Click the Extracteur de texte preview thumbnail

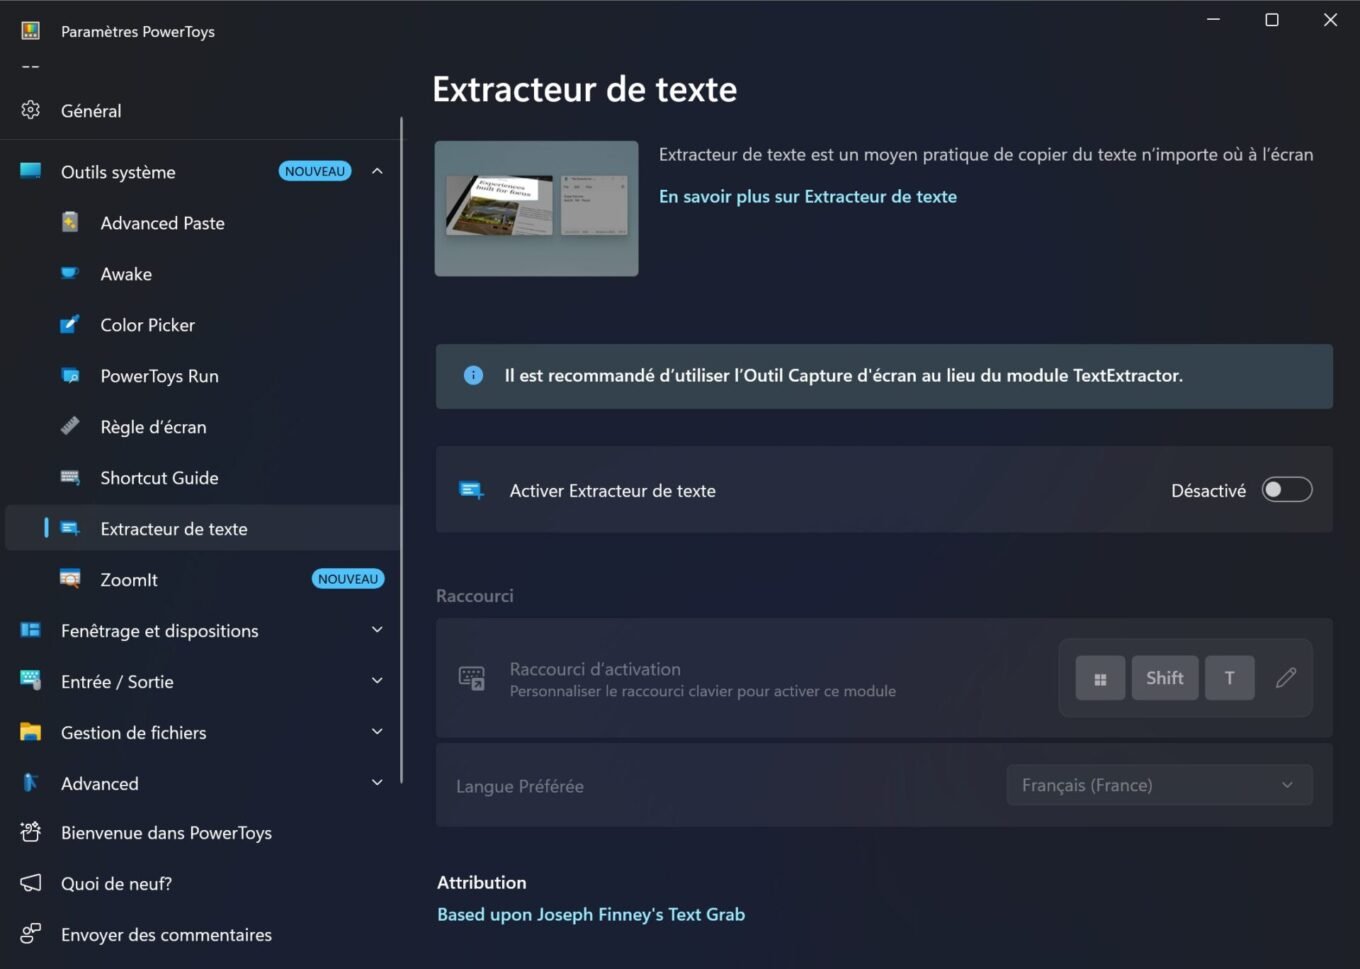(x=537, y=208)
